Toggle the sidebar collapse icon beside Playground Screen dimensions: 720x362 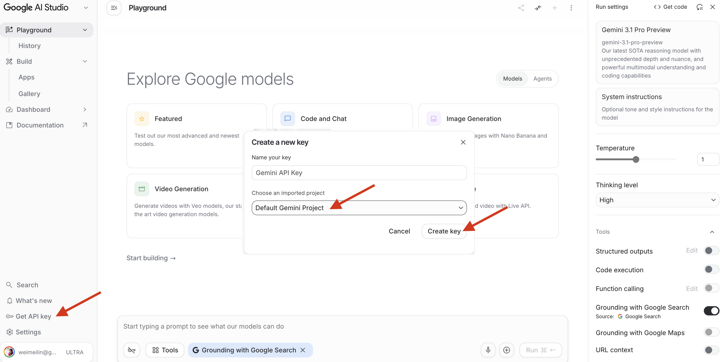(x=114, y=8)
